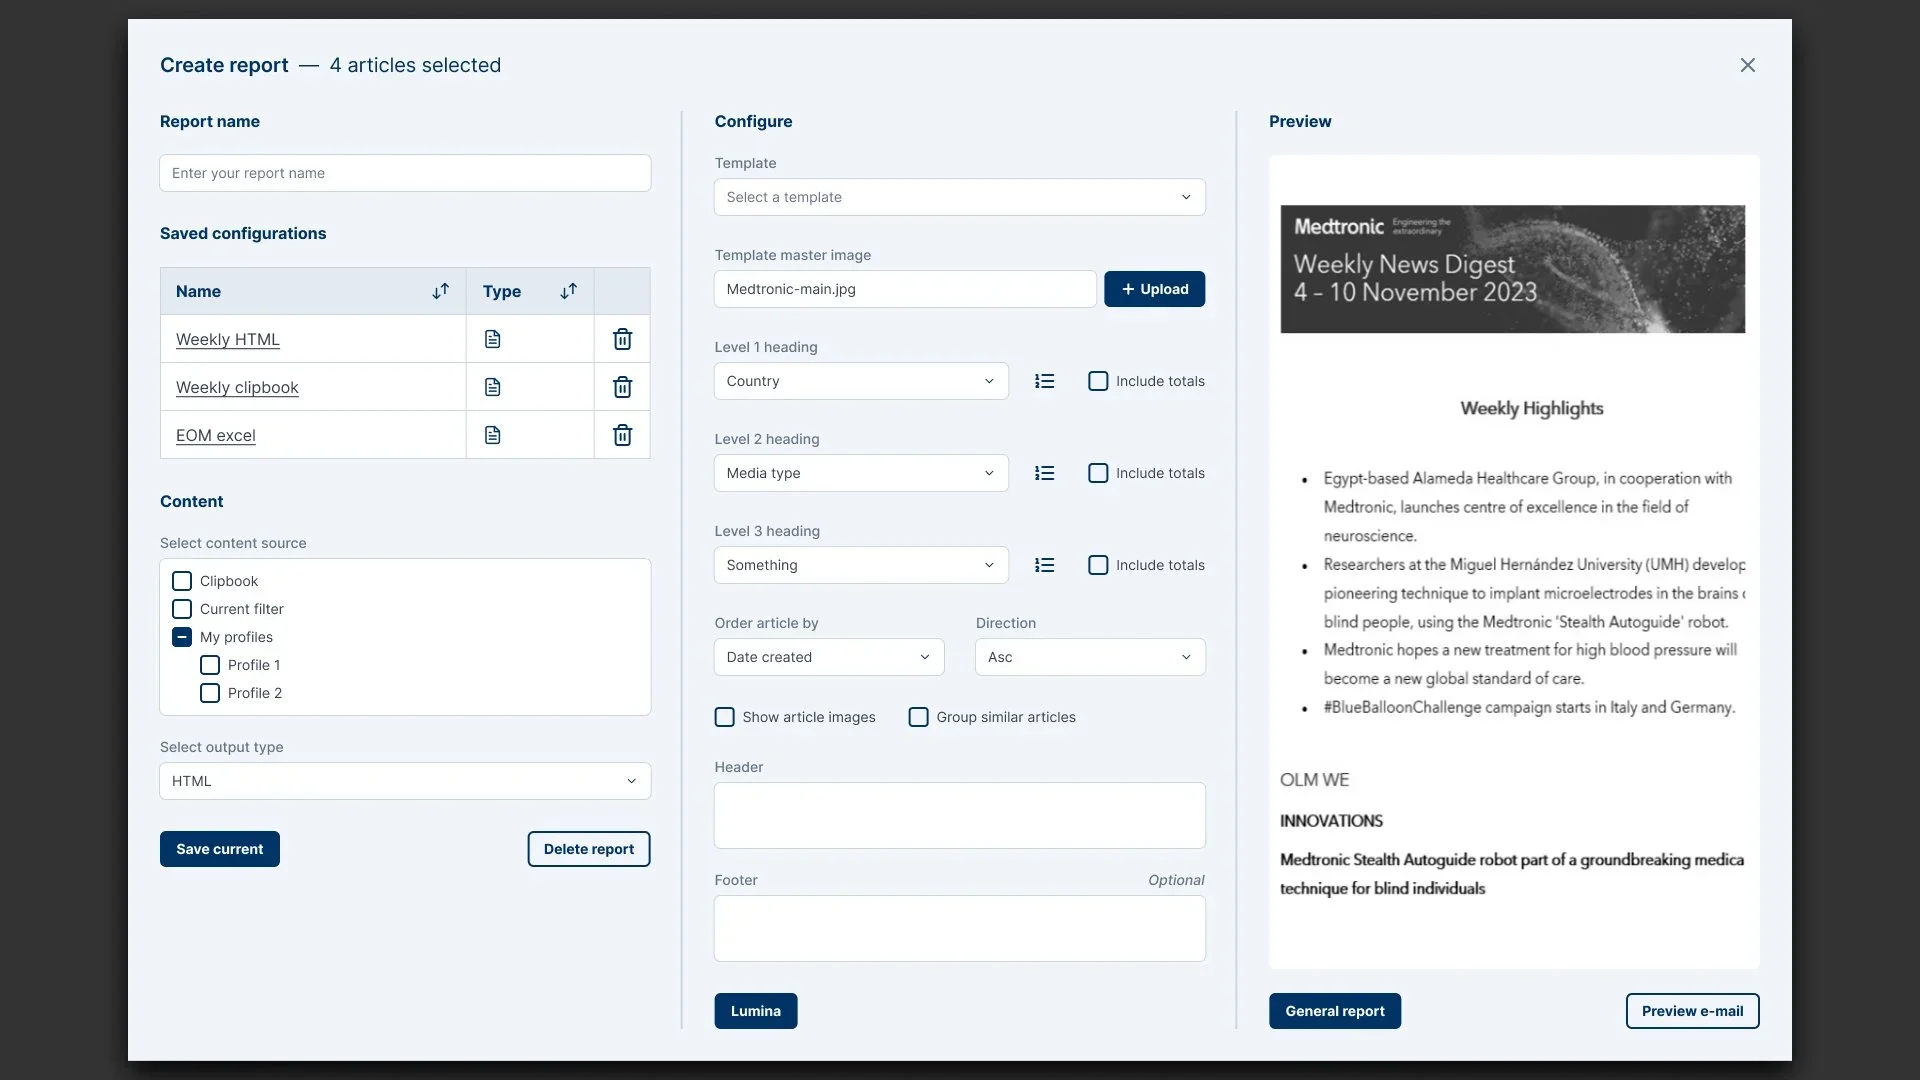This screenshot has height=1080, width=1920.
Task: Click list icon beside Media type dropdown
Action: tap(1044, 473)
